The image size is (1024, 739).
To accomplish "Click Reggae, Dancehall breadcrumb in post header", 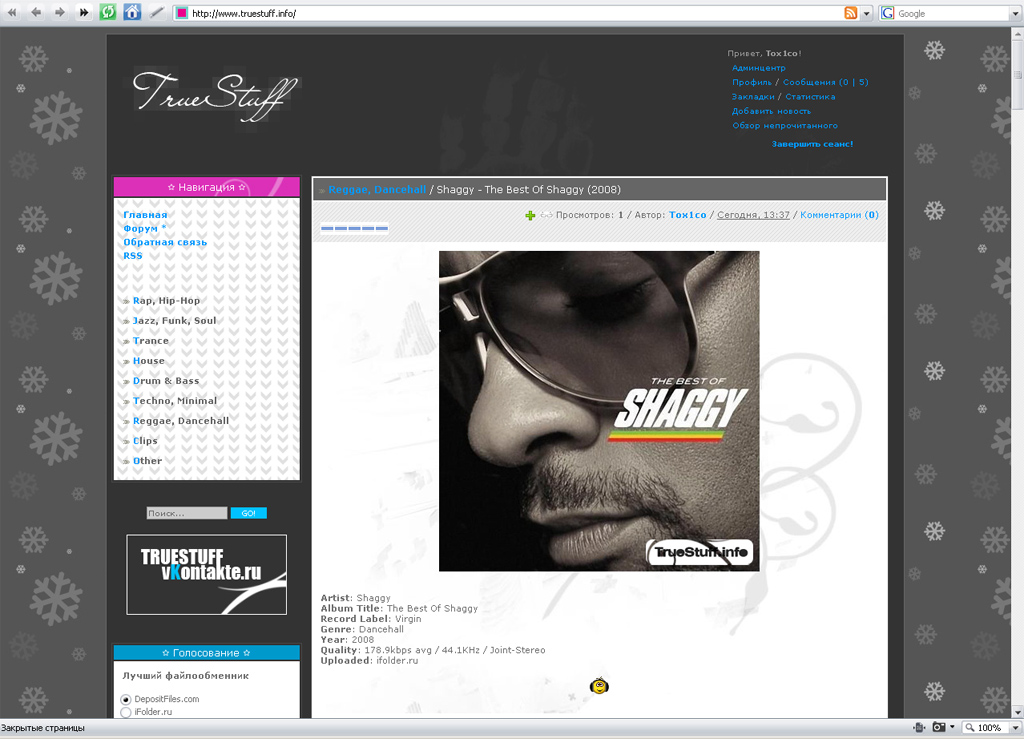I will coord(377,189).
